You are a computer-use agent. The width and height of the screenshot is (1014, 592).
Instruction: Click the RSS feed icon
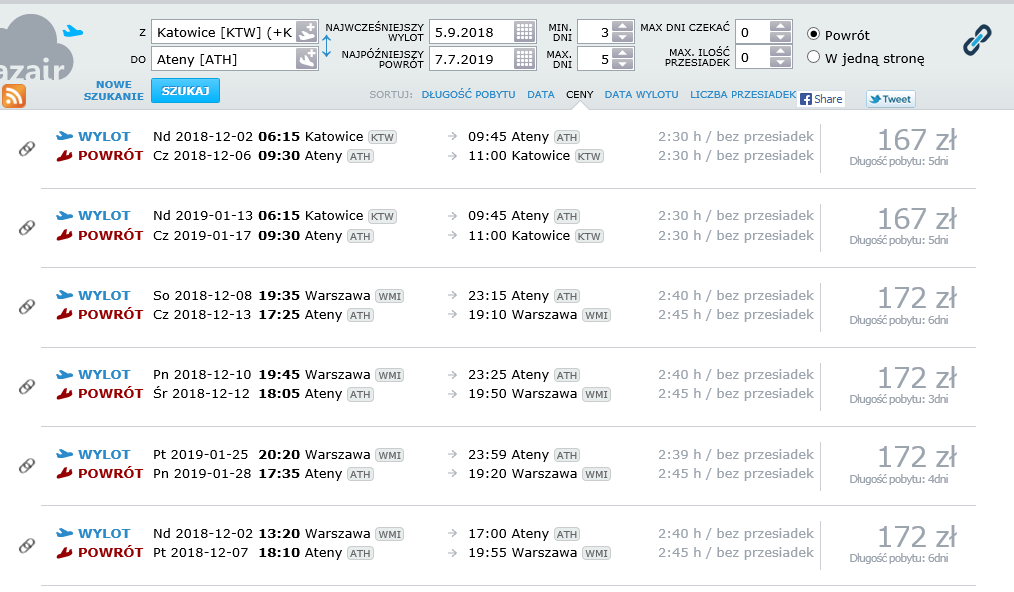point(14,96)
